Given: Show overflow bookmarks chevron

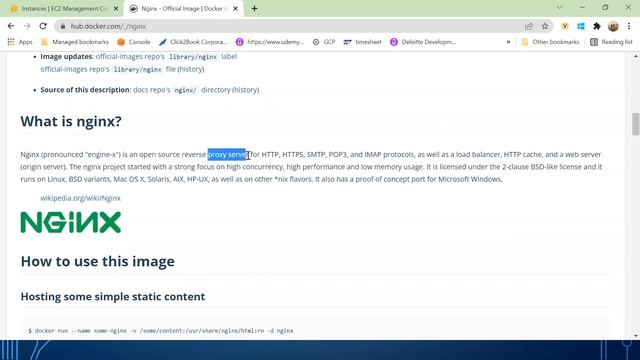Looking at the screenshot, I should 508,42.
